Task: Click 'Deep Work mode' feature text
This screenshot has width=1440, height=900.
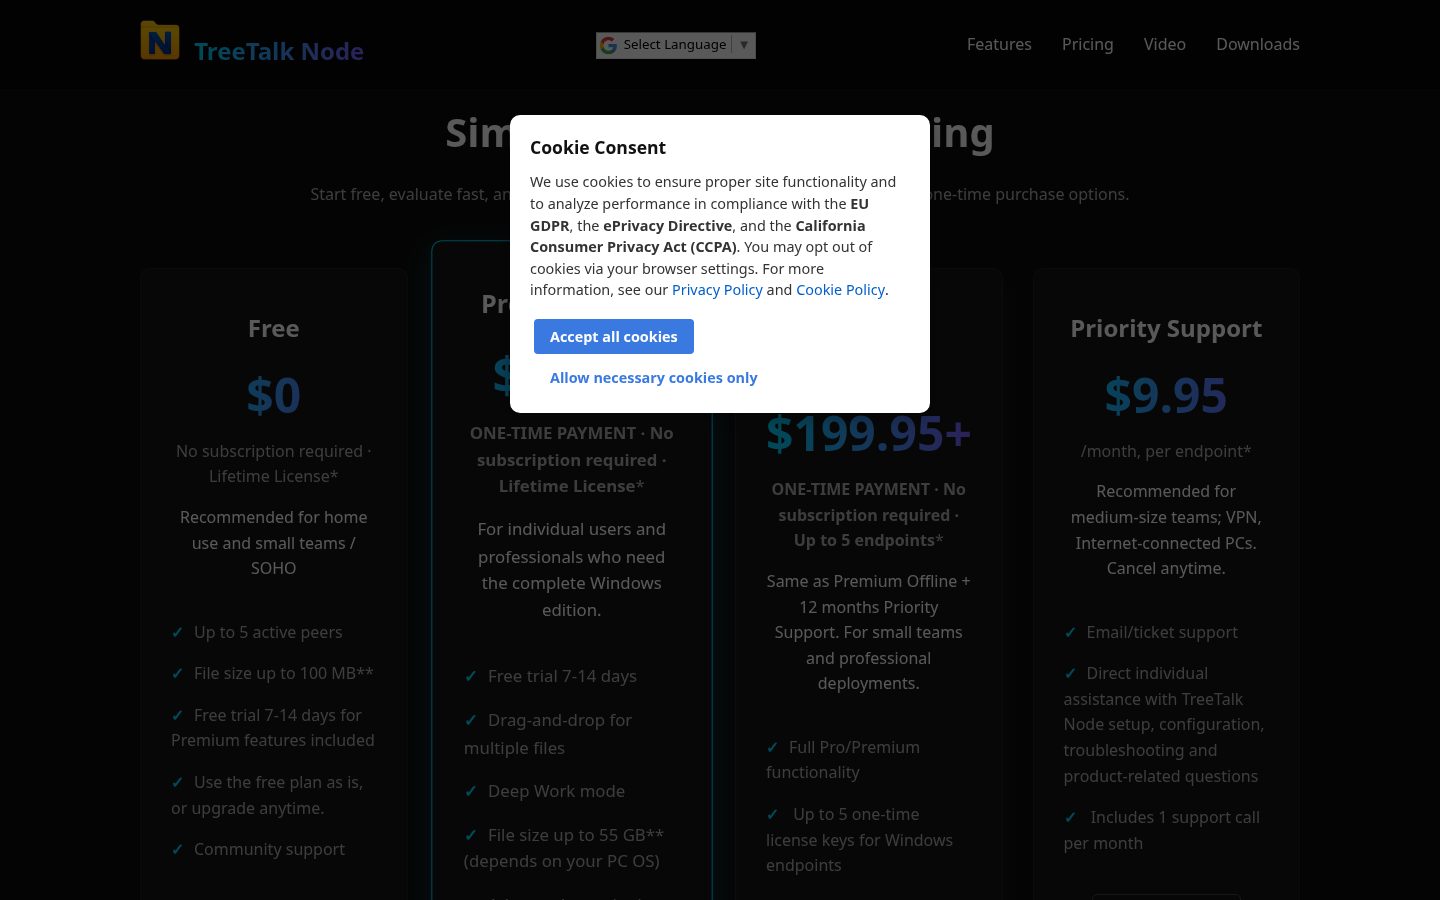Action: tap(556, 791)
